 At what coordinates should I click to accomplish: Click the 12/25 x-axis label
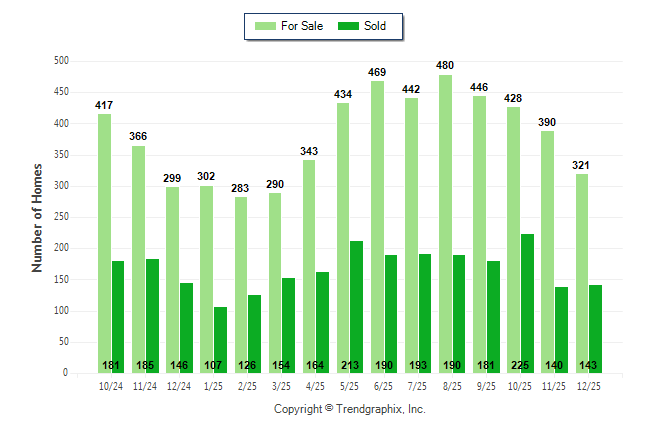[x=588, y=385]
